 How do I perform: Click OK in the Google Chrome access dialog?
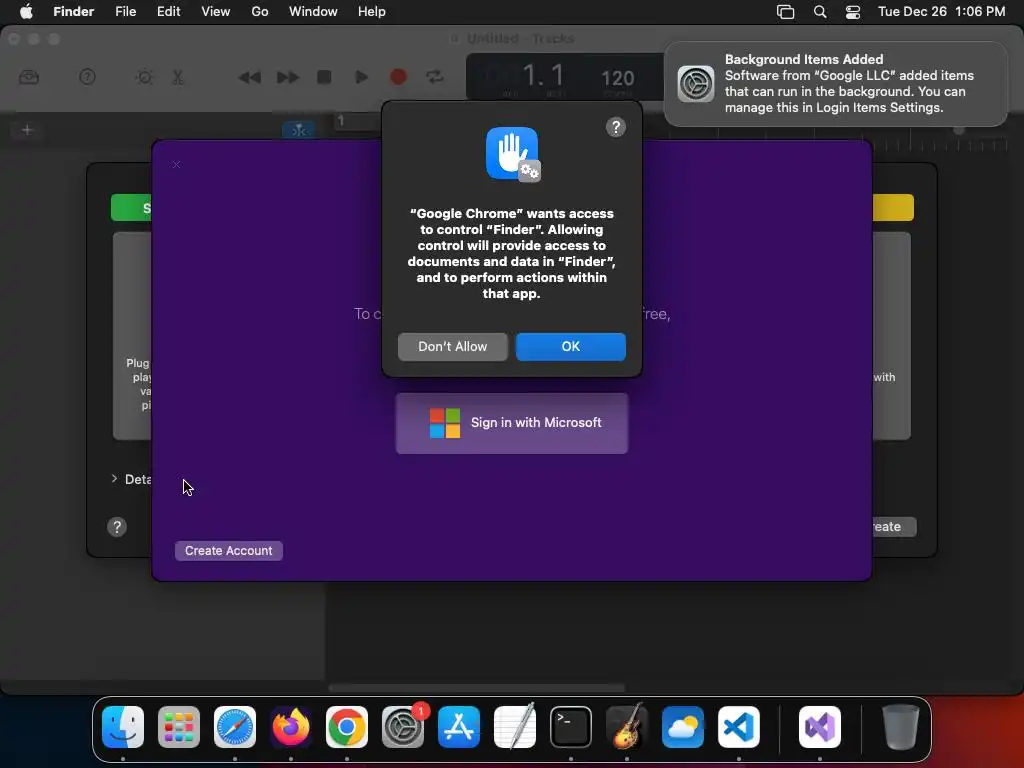click(570, 347)
